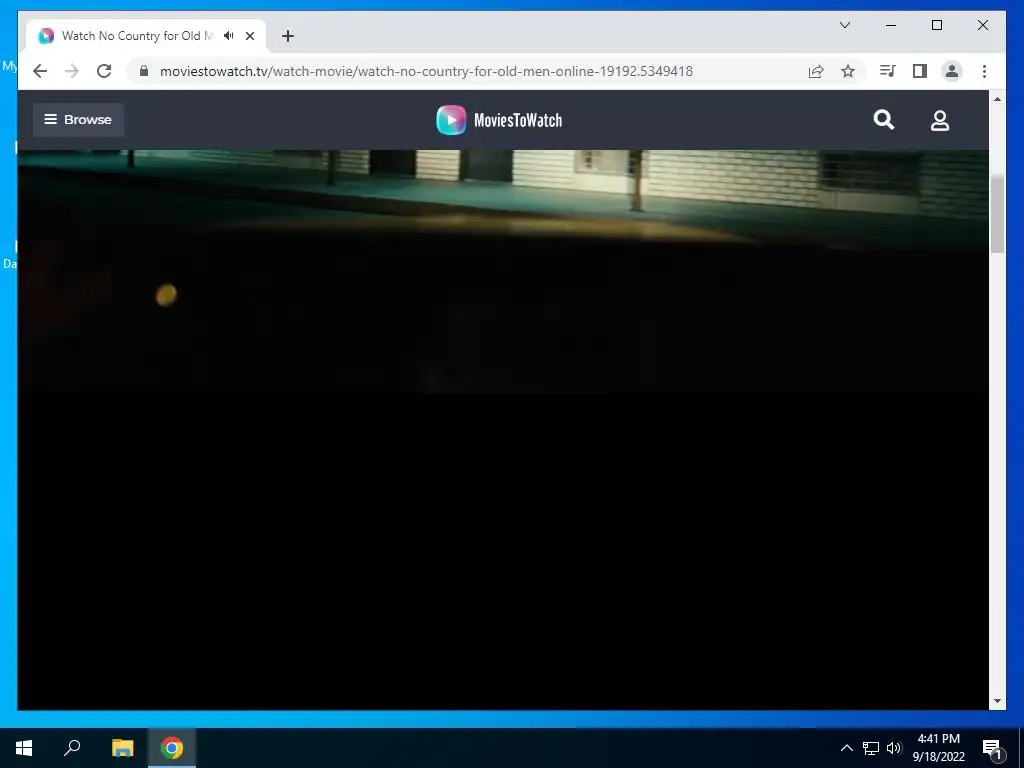1024x768 pixels.
Task: Open File Explorer from taskbar
Action: (x=122, y=748)
